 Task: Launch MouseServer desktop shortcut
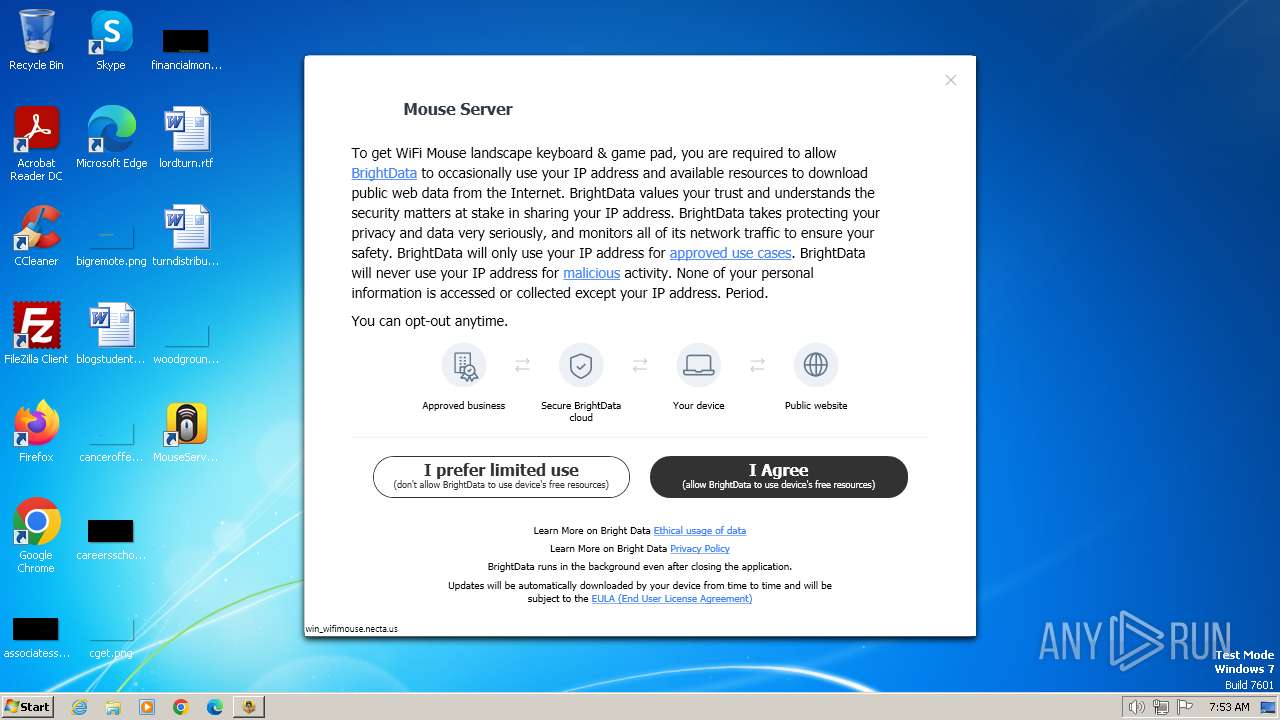coord(186,432)
